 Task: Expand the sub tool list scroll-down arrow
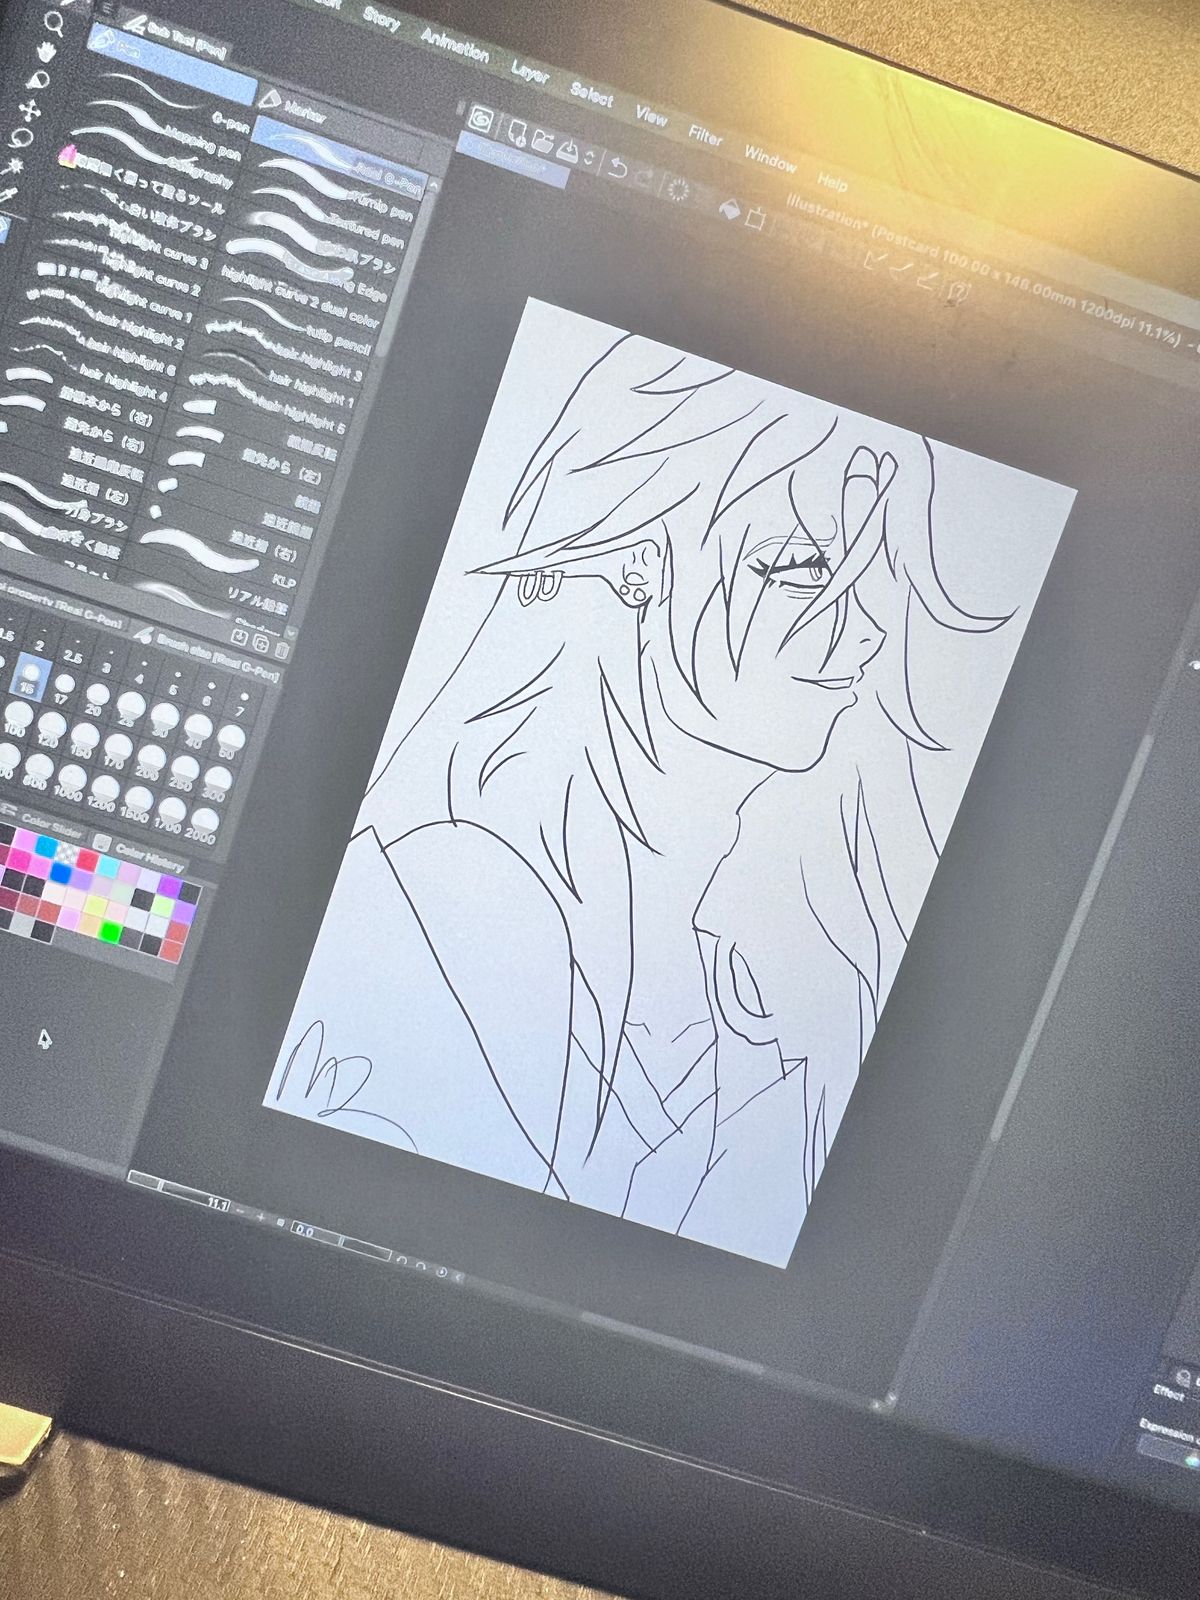click(x=291, y=632)
